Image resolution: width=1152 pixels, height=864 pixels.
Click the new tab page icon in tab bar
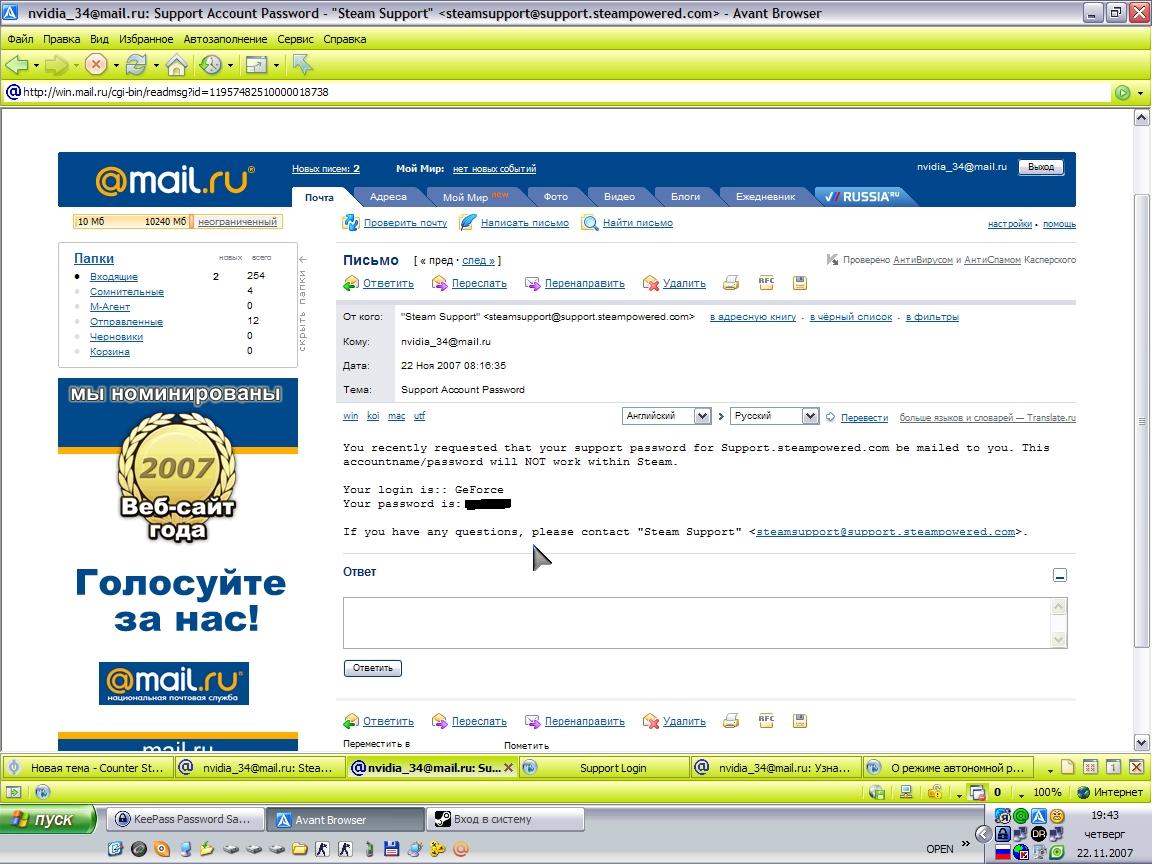[1068, 767]
